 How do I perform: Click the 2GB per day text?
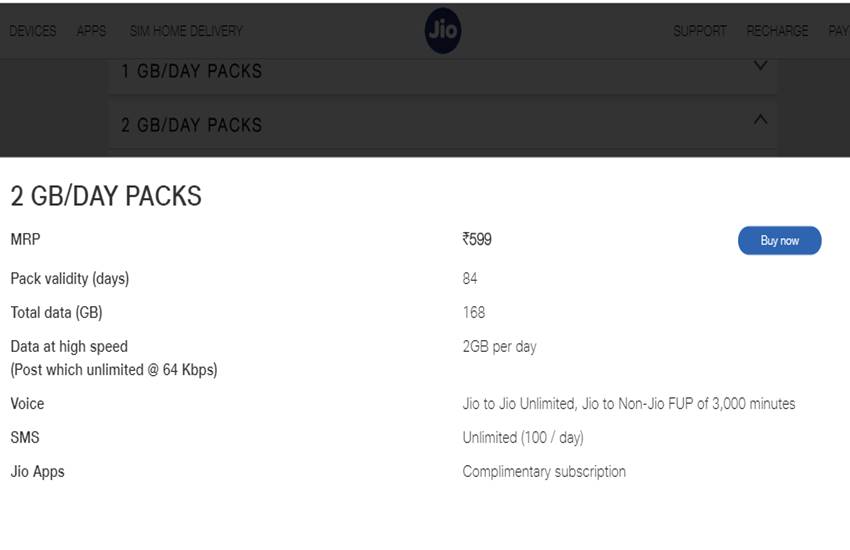pos(499,347)
